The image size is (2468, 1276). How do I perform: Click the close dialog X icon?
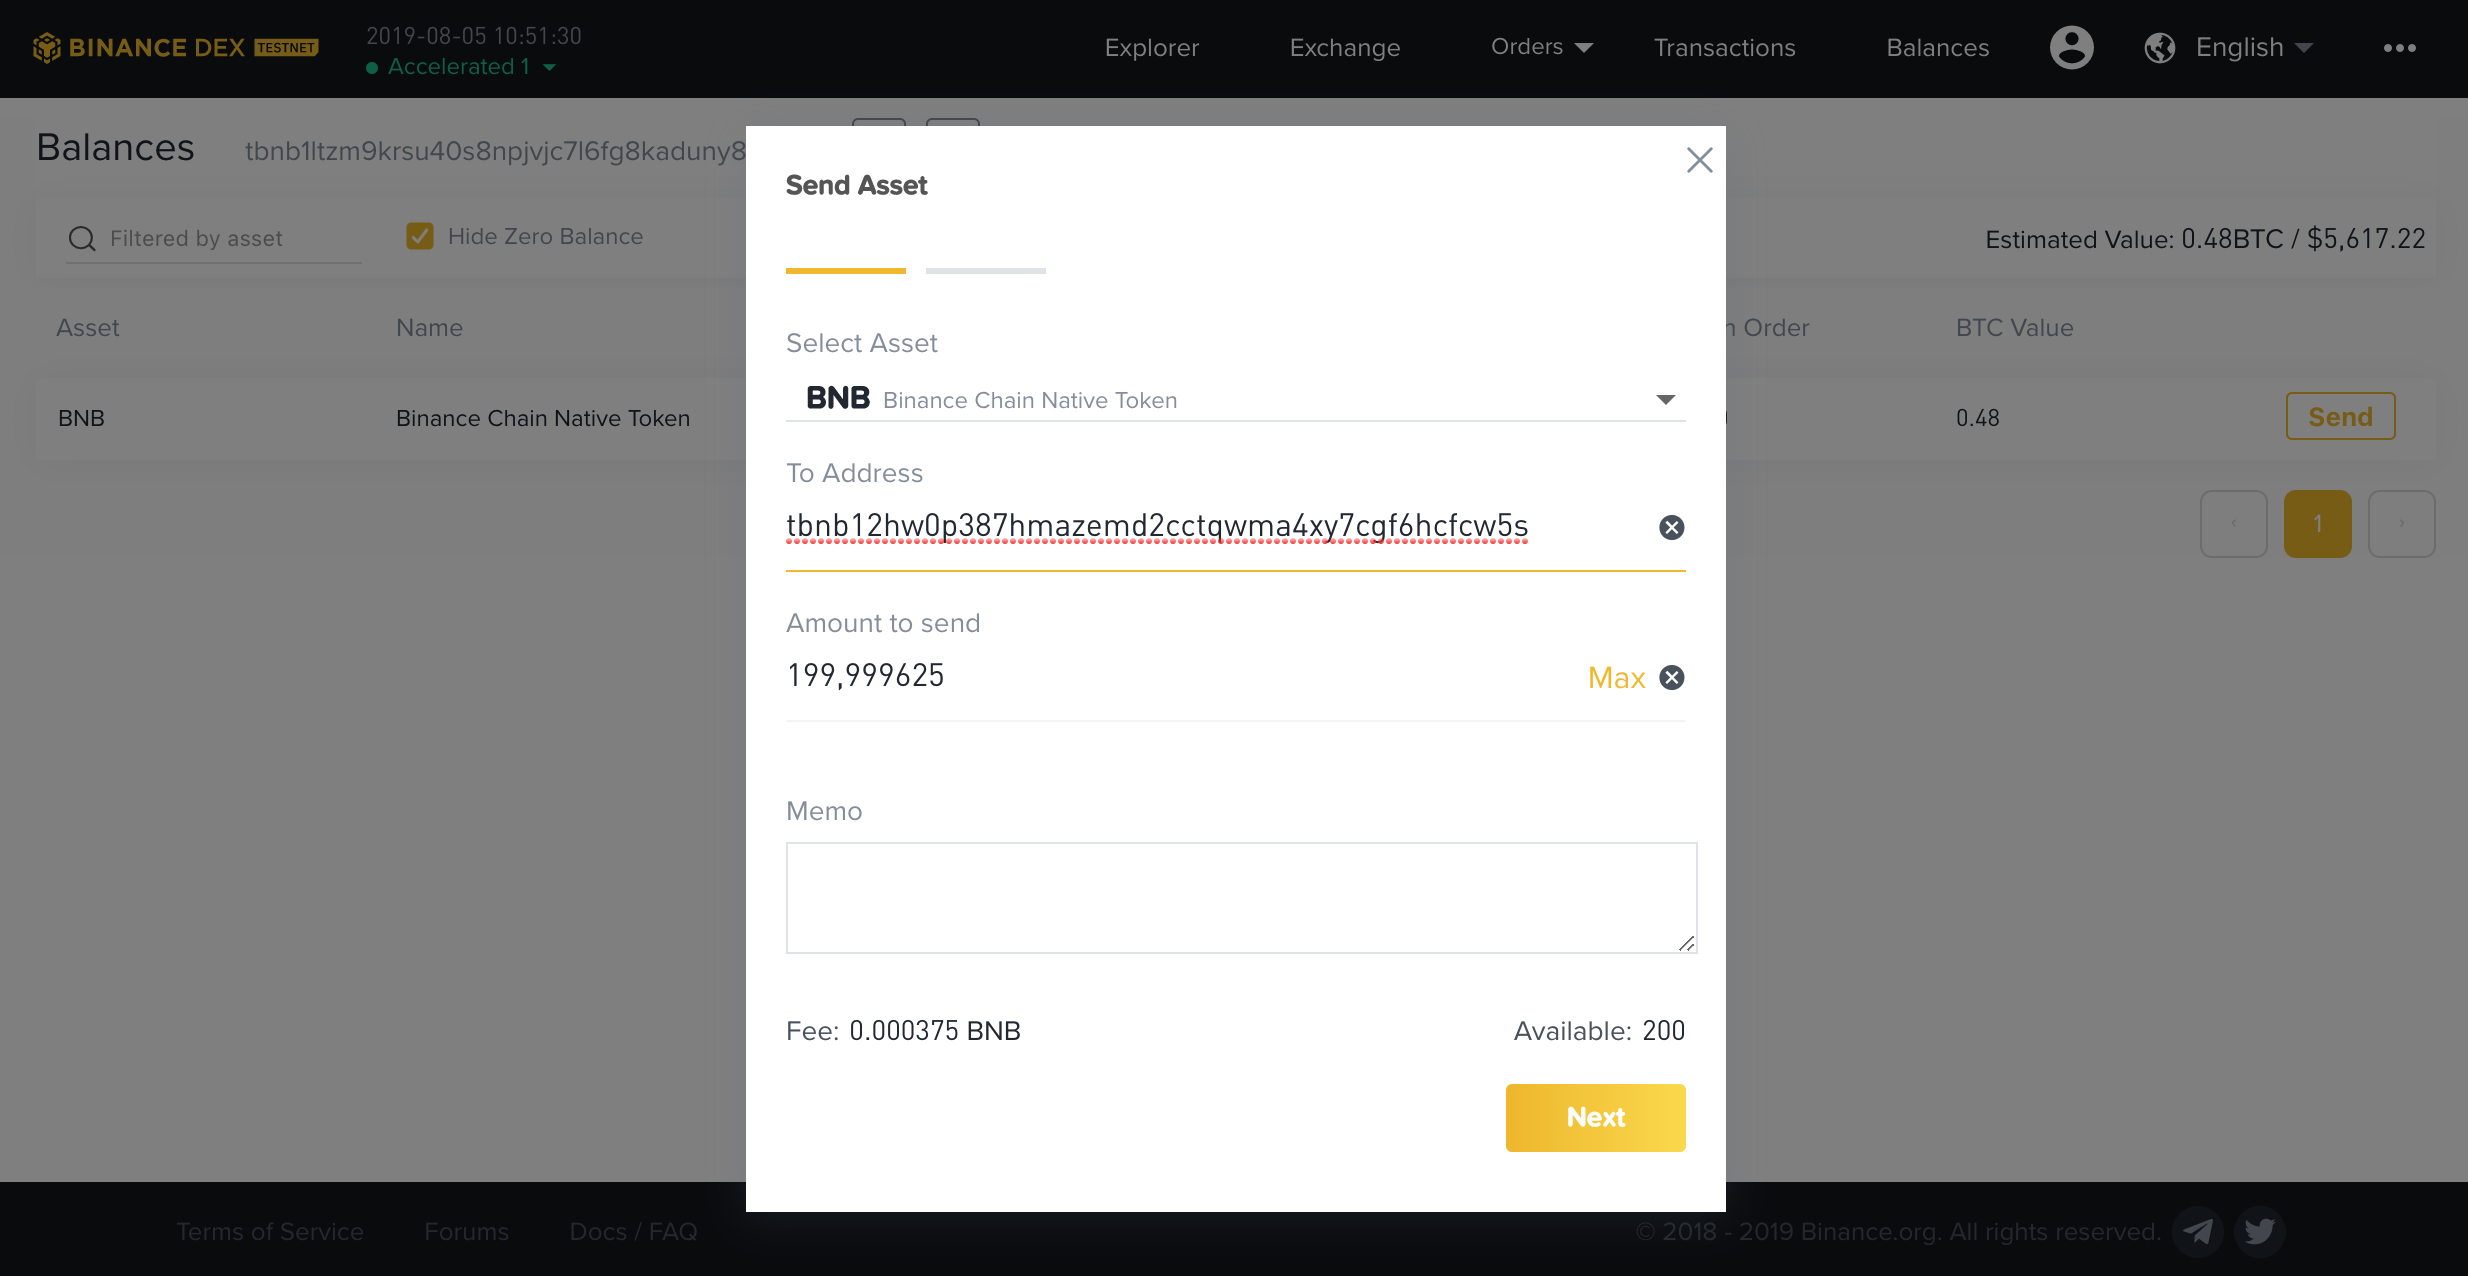pyautogui.click(x=1700, y=160)
